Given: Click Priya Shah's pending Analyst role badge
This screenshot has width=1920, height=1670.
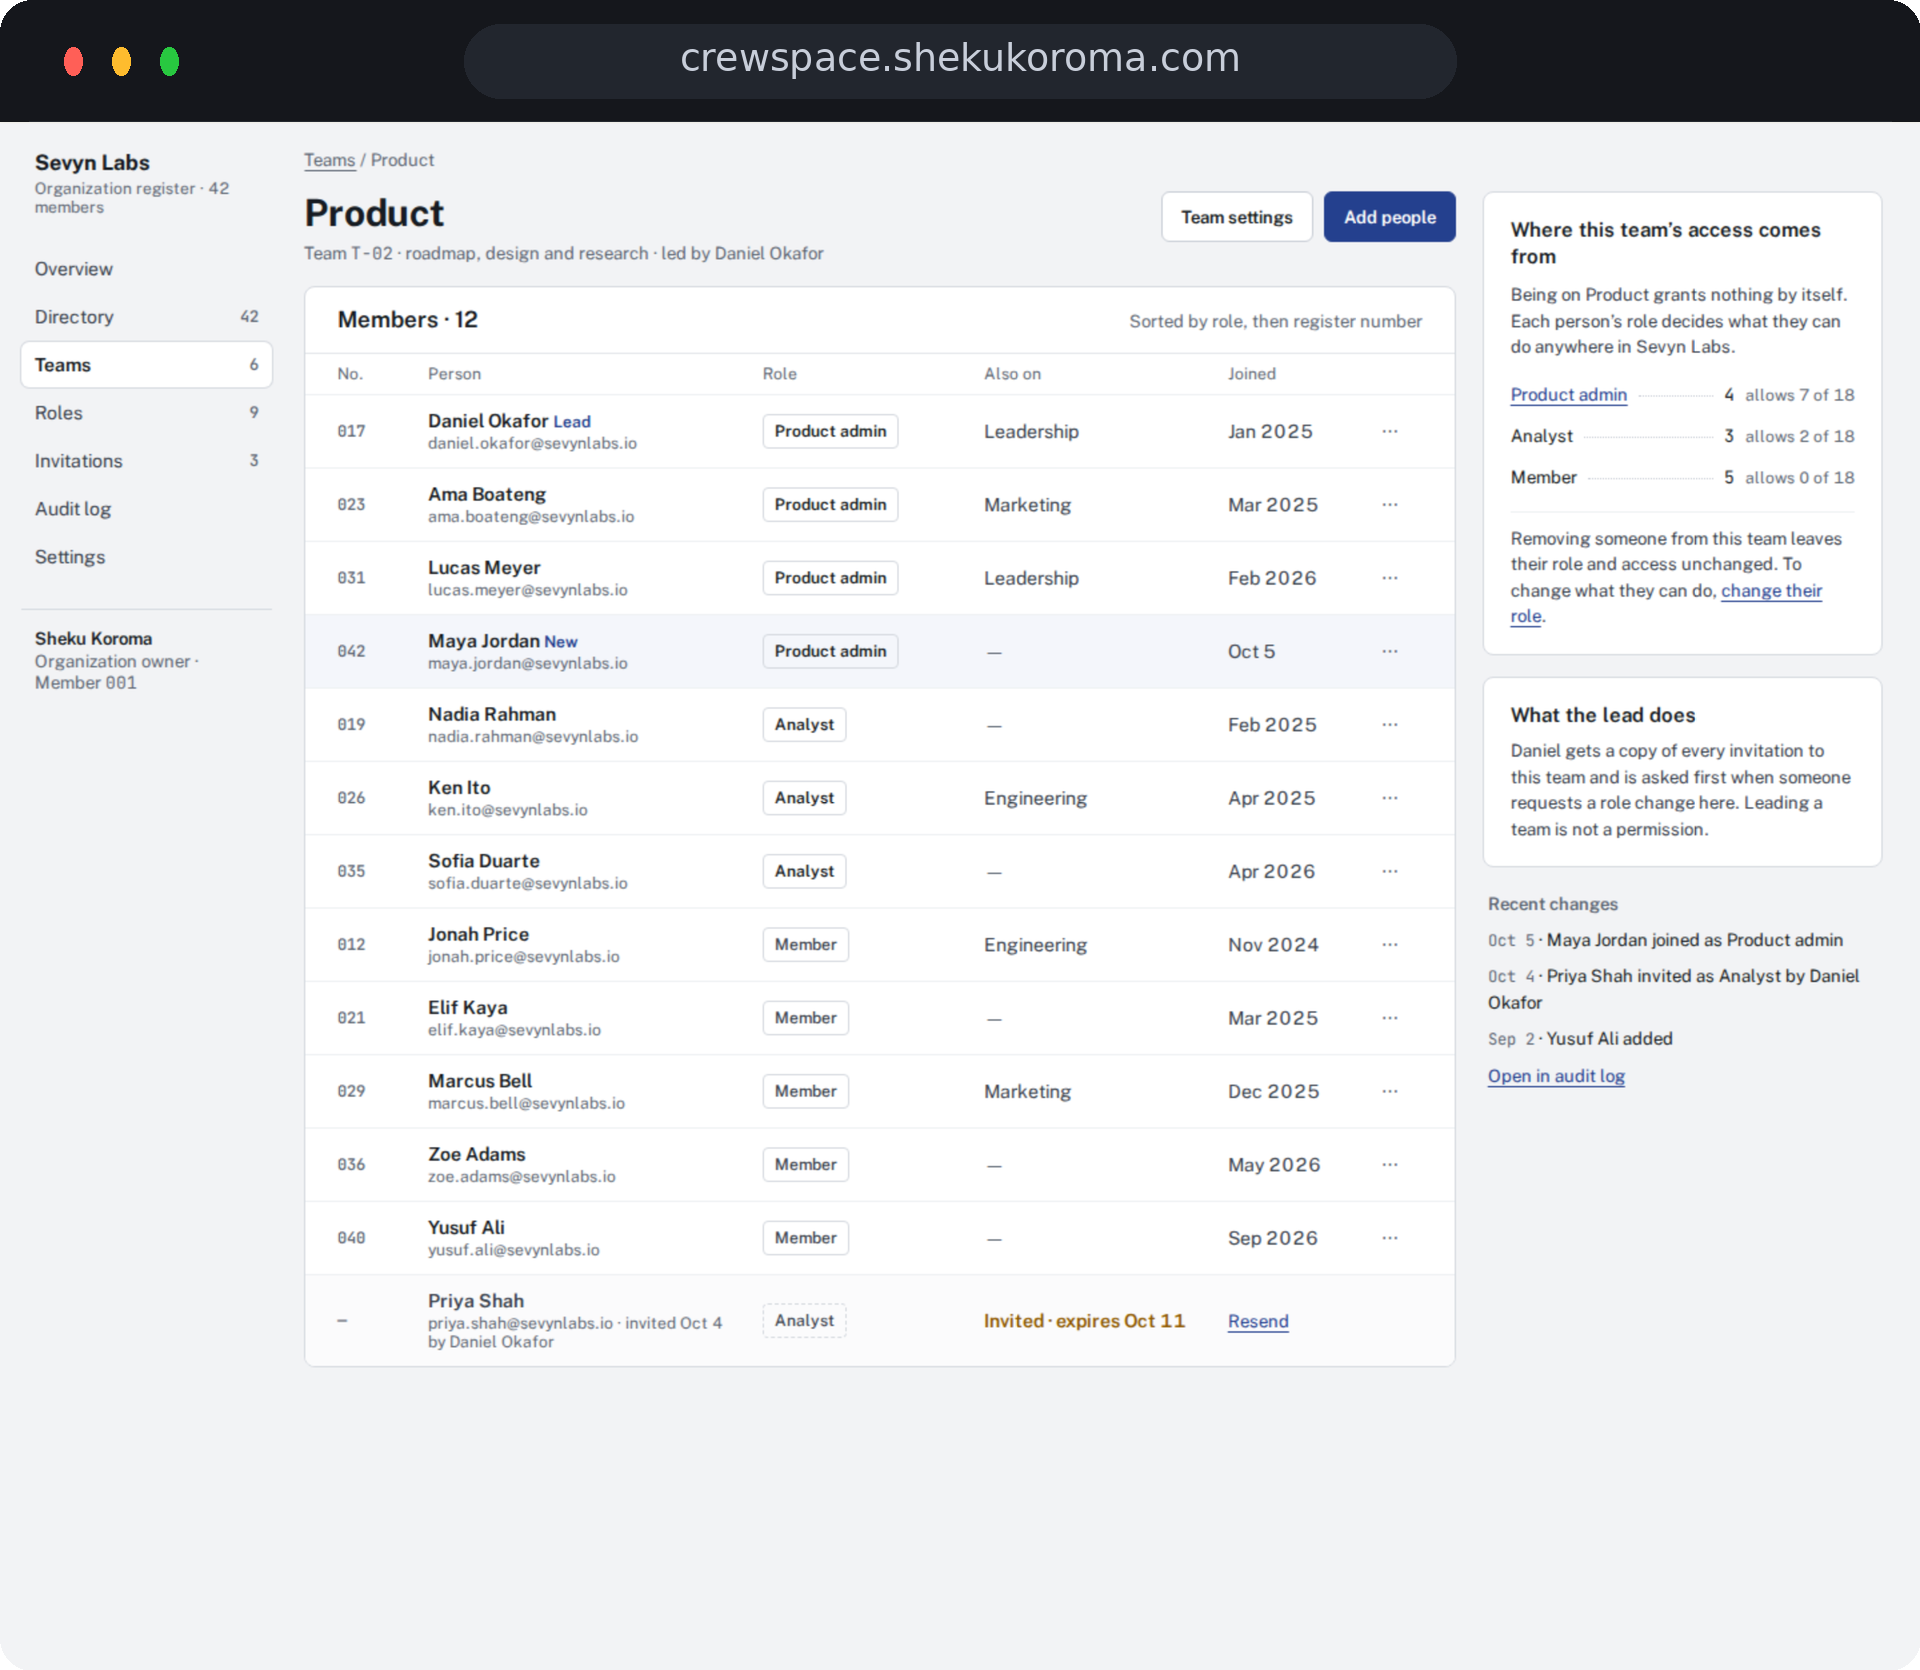Looking at the screenshot, I should 804,1321.
